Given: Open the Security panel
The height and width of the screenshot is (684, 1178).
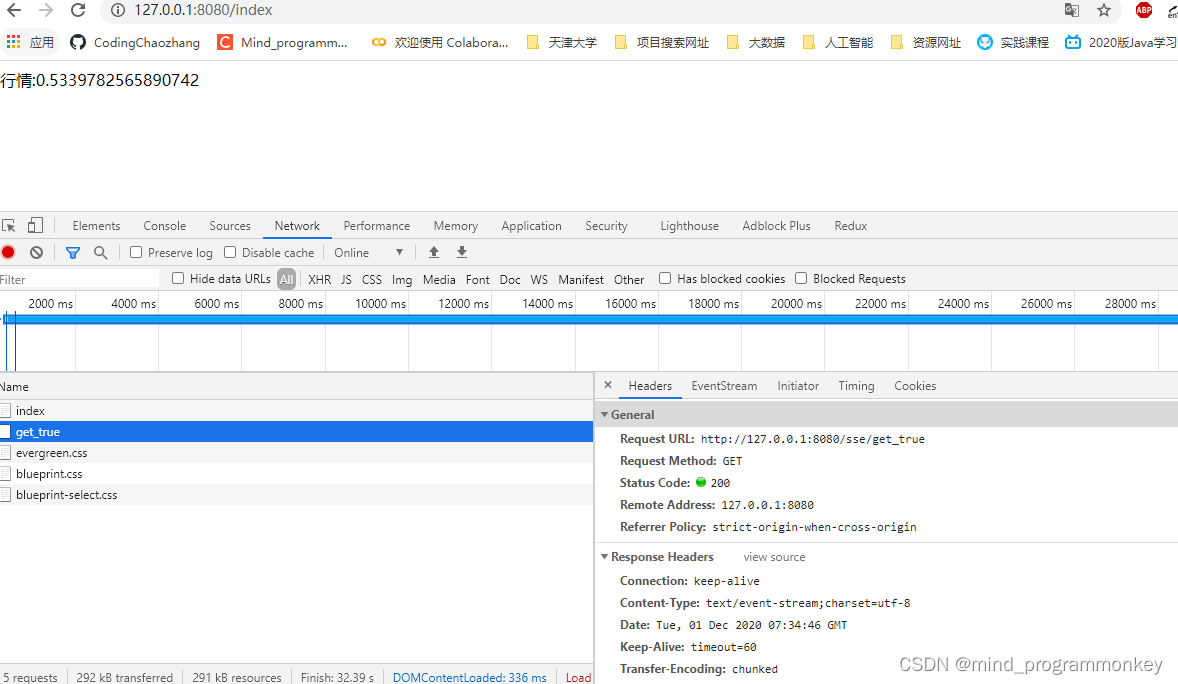Looking at the screenshot, I should [606, 225].
